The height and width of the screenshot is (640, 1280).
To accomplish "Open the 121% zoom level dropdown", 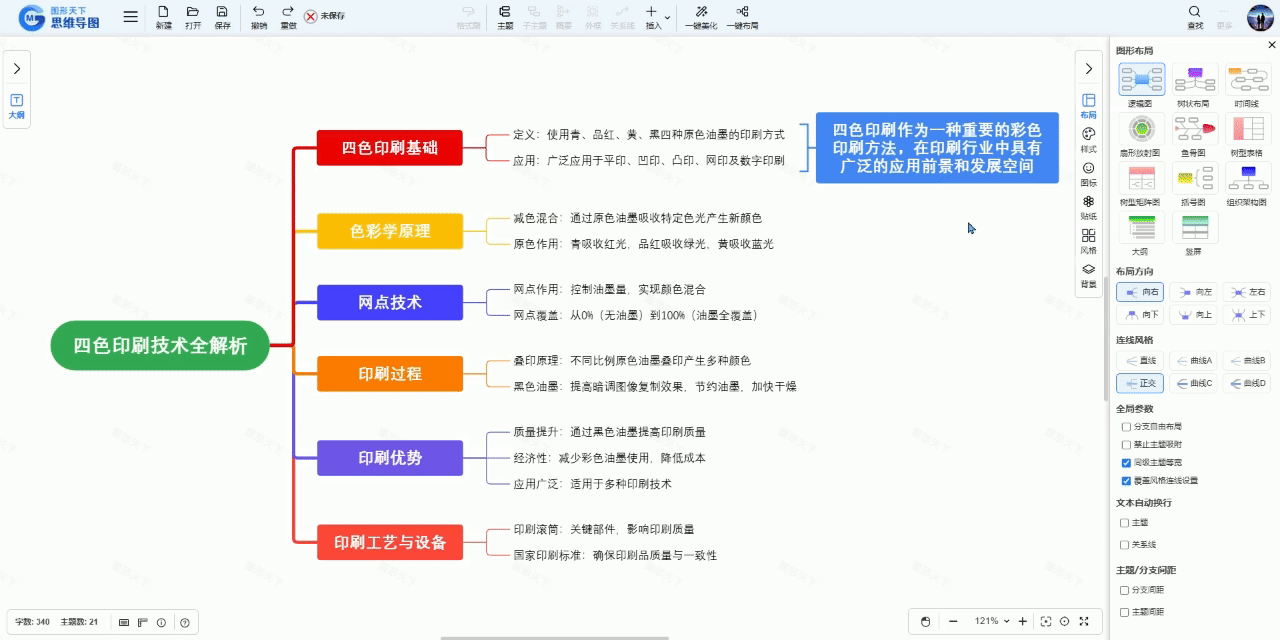I will point(992,621).
